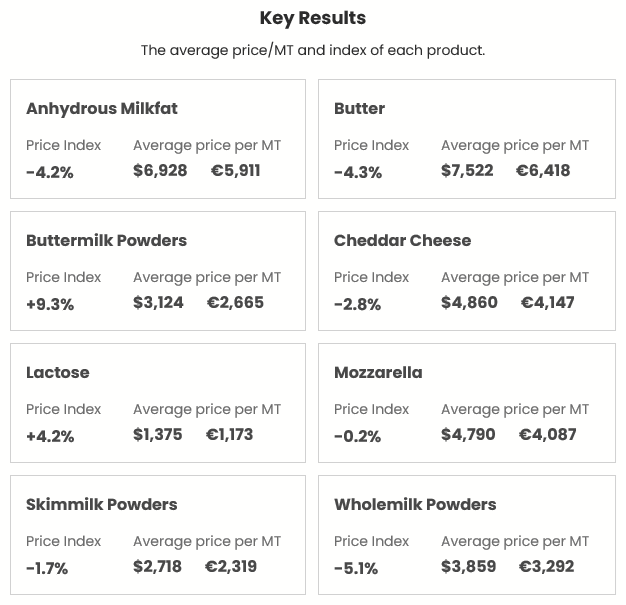Select the Lactose product title
626x605 pixels.
pyautogui.click(x=58, y=372)
